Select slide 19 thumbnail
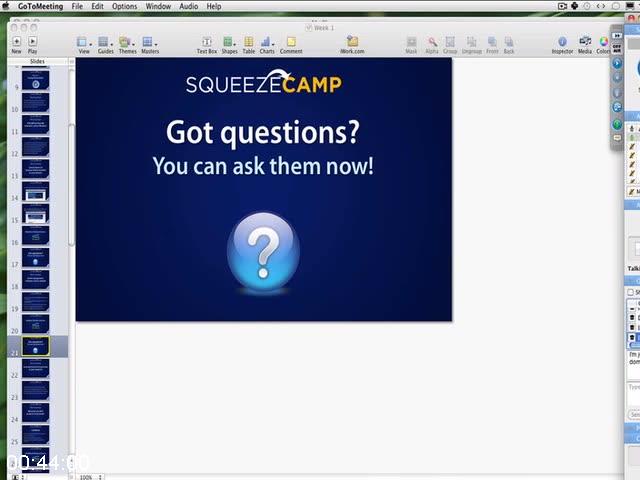 [36, 302]
